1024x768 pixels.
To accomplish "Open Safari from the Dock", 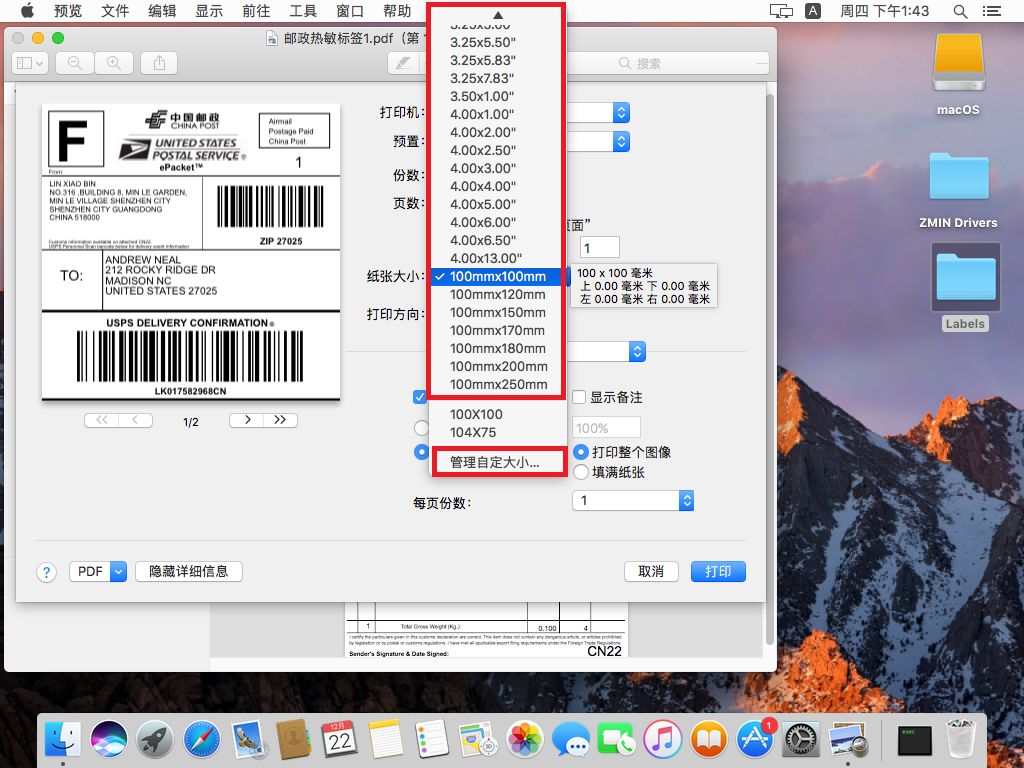I will (201, 739).
